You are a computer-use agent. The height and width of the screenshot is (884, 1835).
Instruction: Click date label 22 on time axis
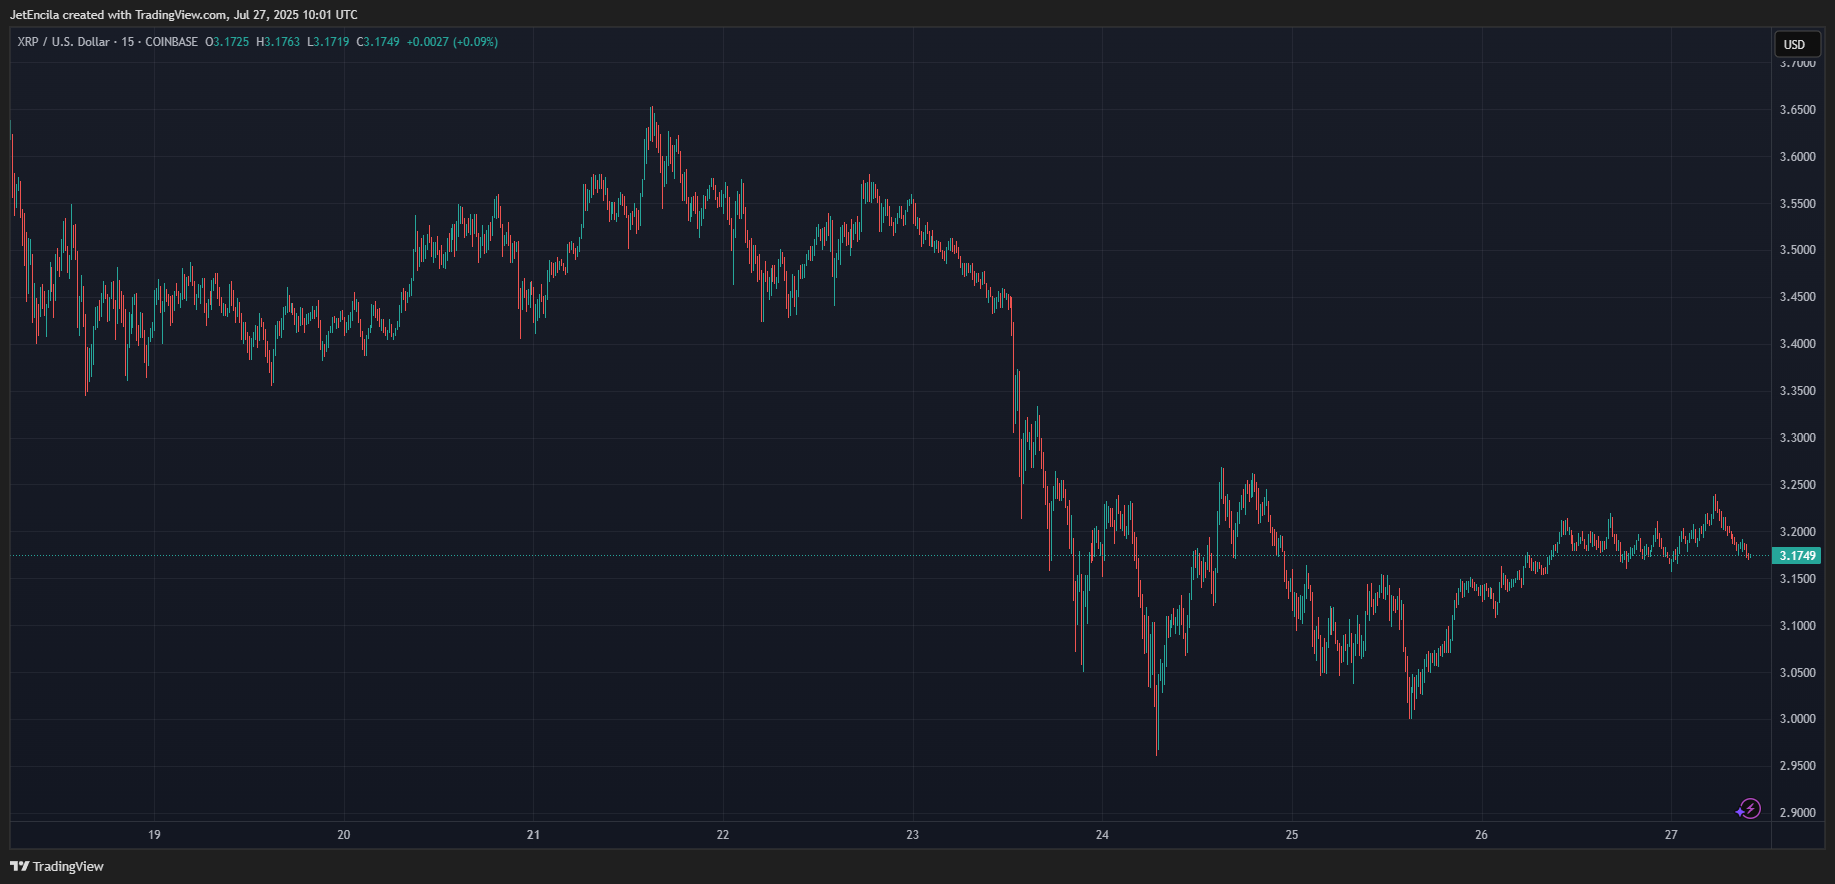click(x=723, y=835)
